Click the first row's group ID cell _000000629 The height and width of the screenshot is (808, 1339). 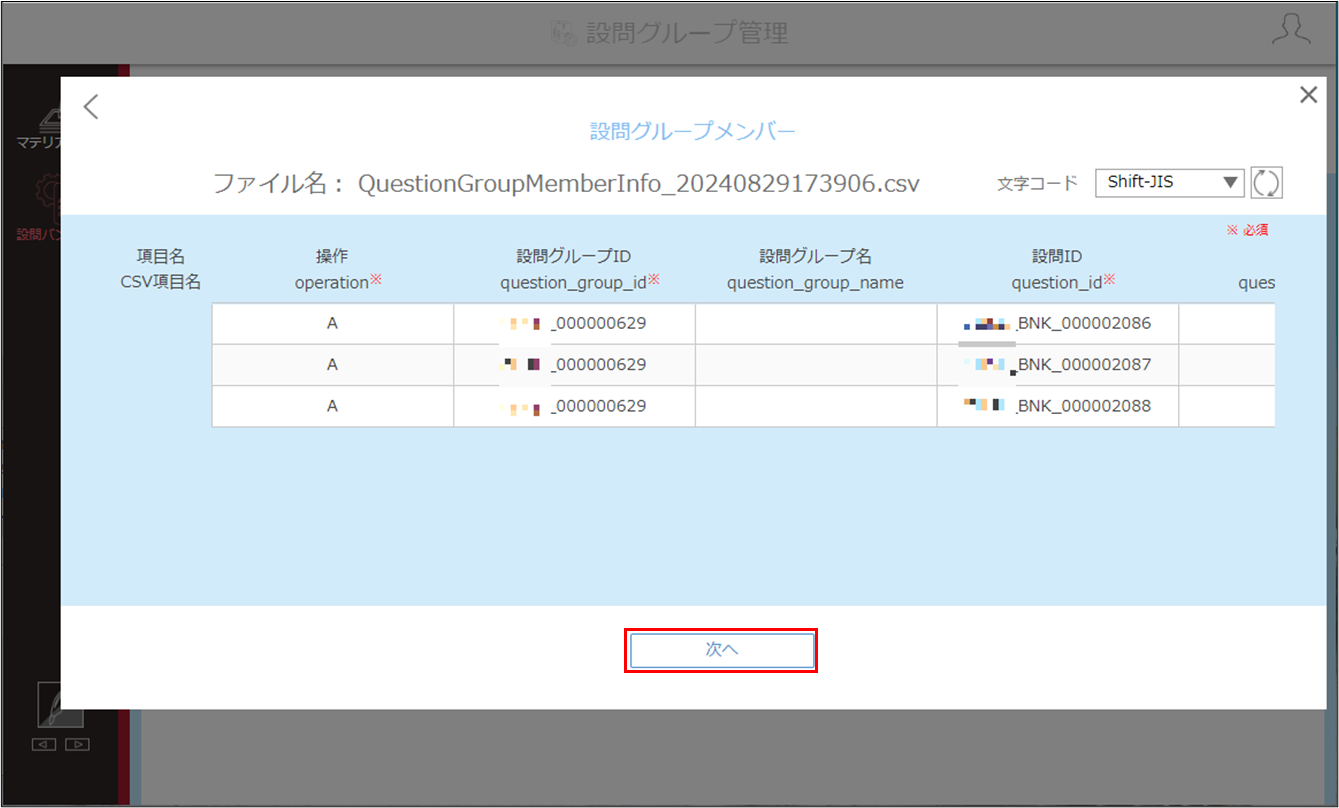pos(574,324)
